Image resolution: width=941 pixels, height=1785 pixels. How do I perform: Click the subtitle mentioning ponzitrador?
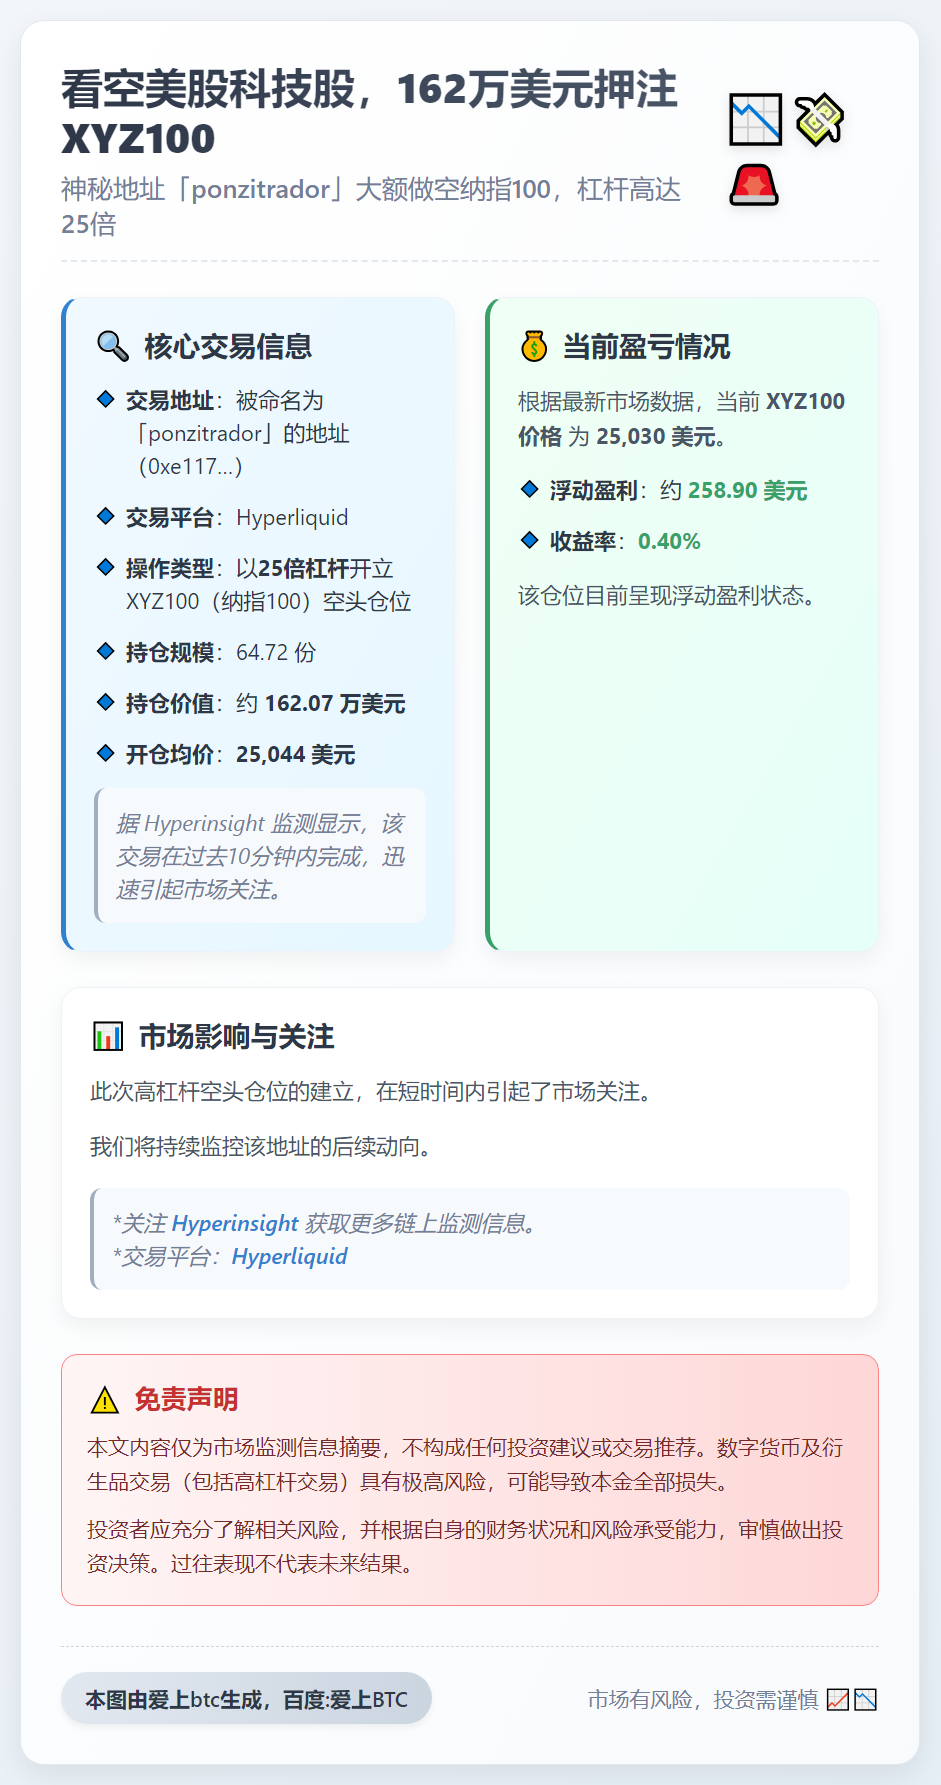371,206
